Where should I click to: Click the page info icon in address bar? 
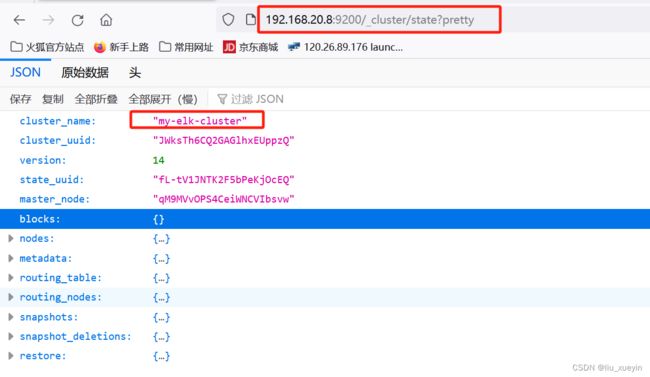[250, 19]
